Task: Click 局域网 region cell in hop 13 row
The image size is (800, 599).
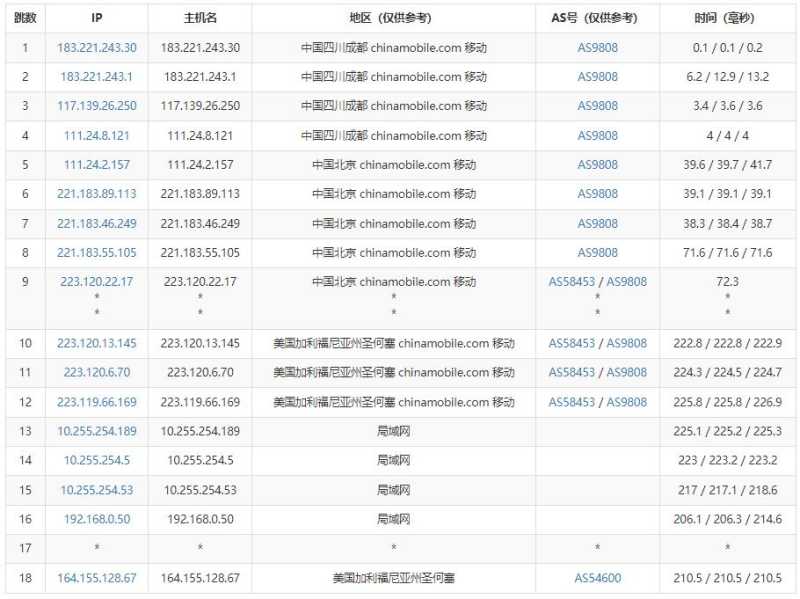Action: 393,431
